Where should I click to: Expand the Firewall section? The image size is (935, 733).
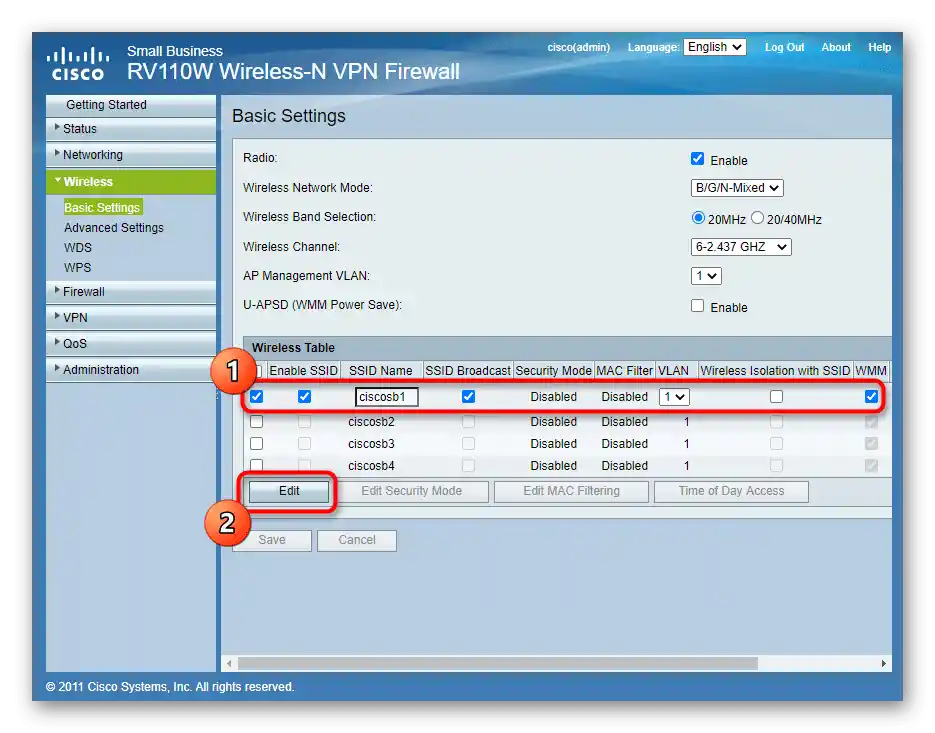(x=131, y=292)
